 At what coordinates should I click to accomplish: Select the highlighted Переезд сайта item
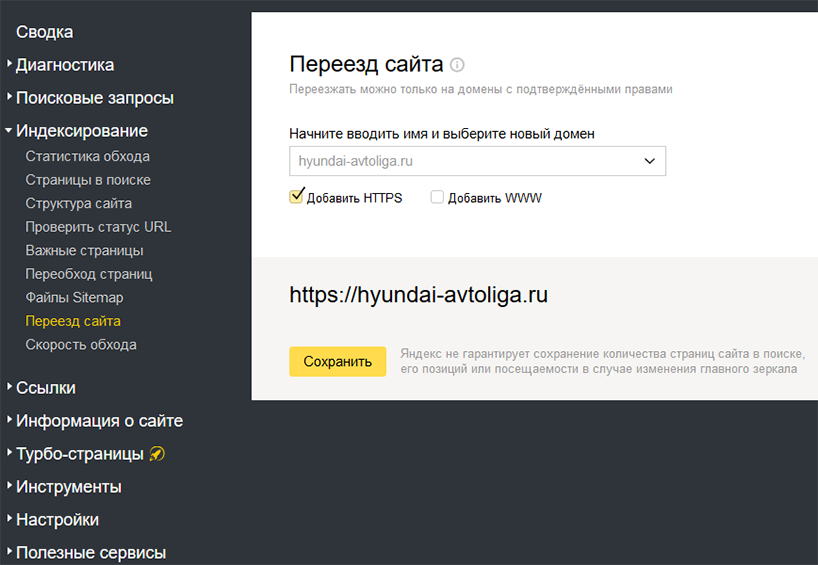coord(73,321)
